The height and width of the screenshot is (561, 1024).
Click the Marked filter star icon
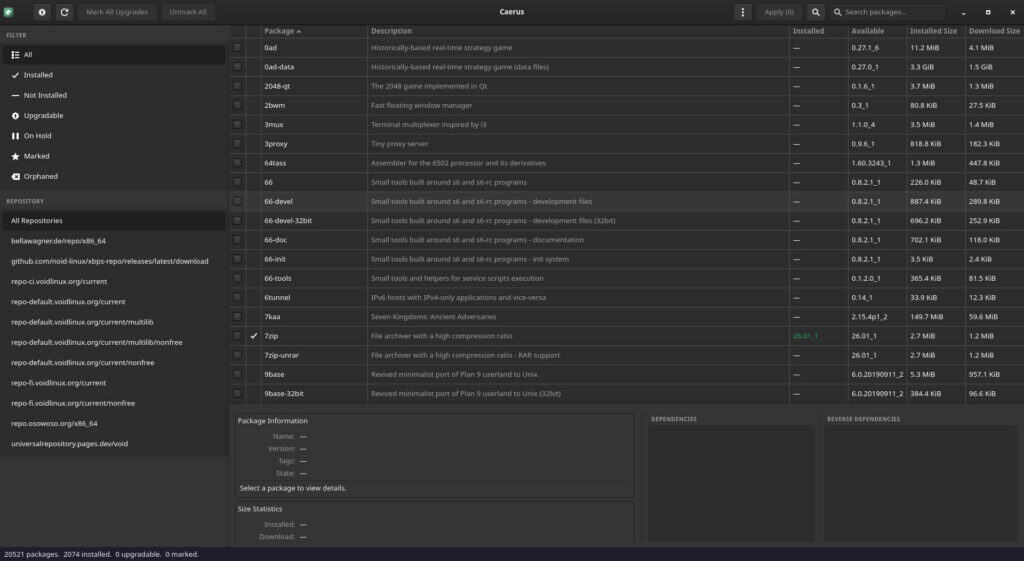click(15, 156)
